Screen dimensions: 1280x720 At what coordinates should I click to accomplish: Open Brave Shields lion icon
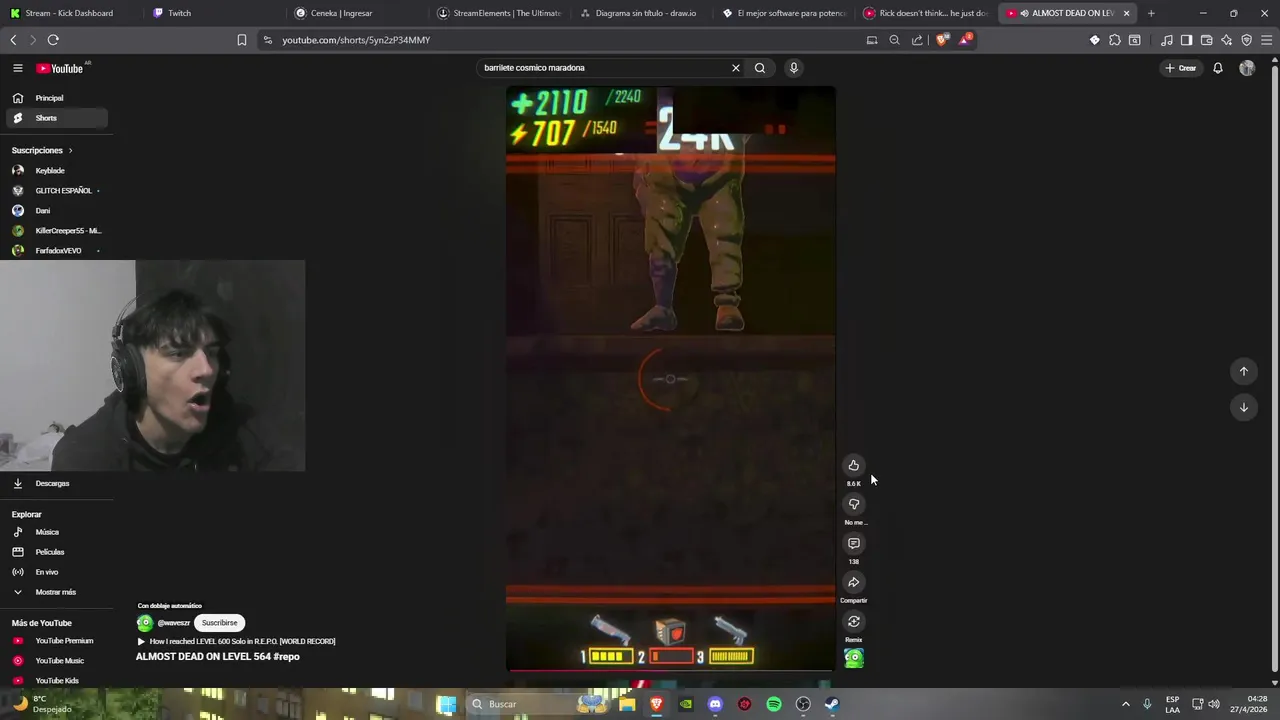point(942,40)
